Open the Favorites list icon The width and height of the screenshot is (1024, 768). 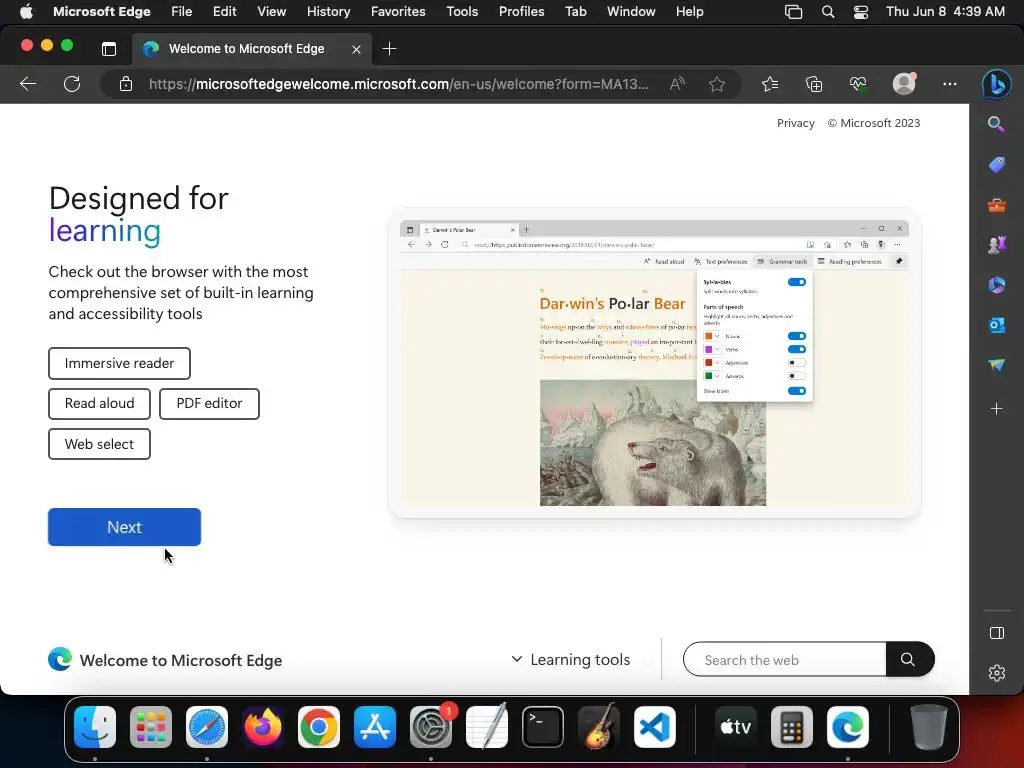[x=770, y=84]
